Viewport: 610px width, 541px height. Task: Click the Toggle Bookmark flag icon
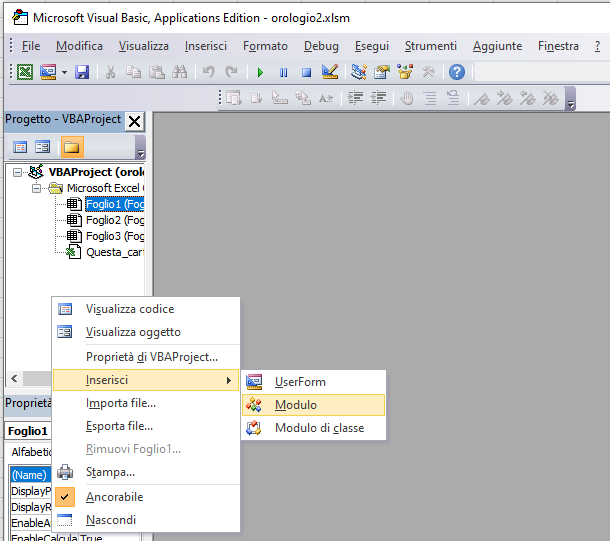click(x=482, y=98)
